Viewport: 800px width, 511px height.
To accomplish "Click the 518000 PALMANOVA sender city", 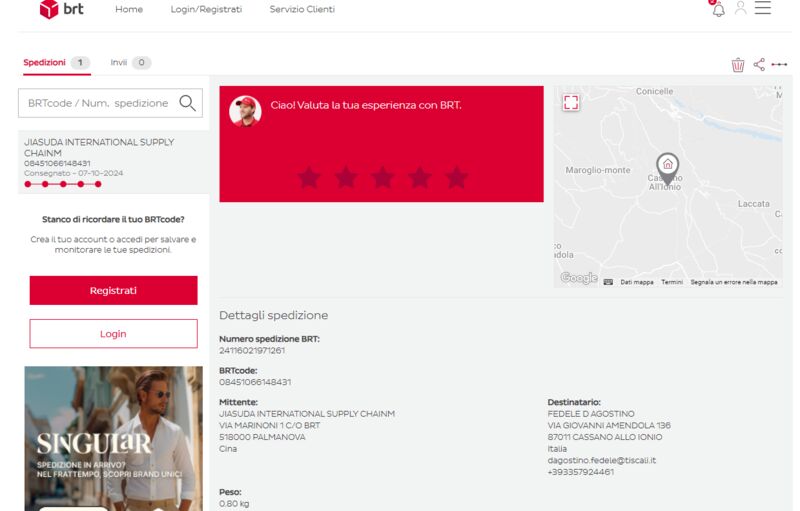I will [262, 437].
